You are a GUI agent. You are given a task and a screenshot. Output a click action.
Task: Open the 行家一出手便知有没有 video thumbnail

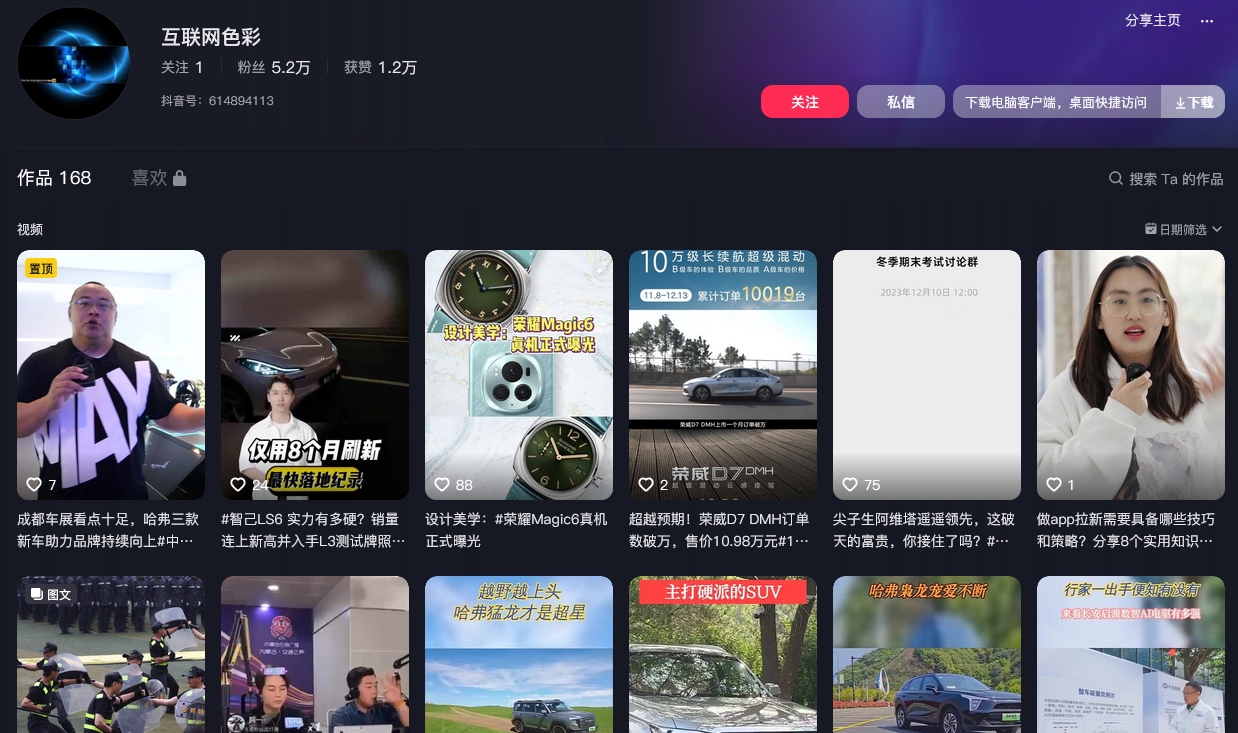point(1131,654)
